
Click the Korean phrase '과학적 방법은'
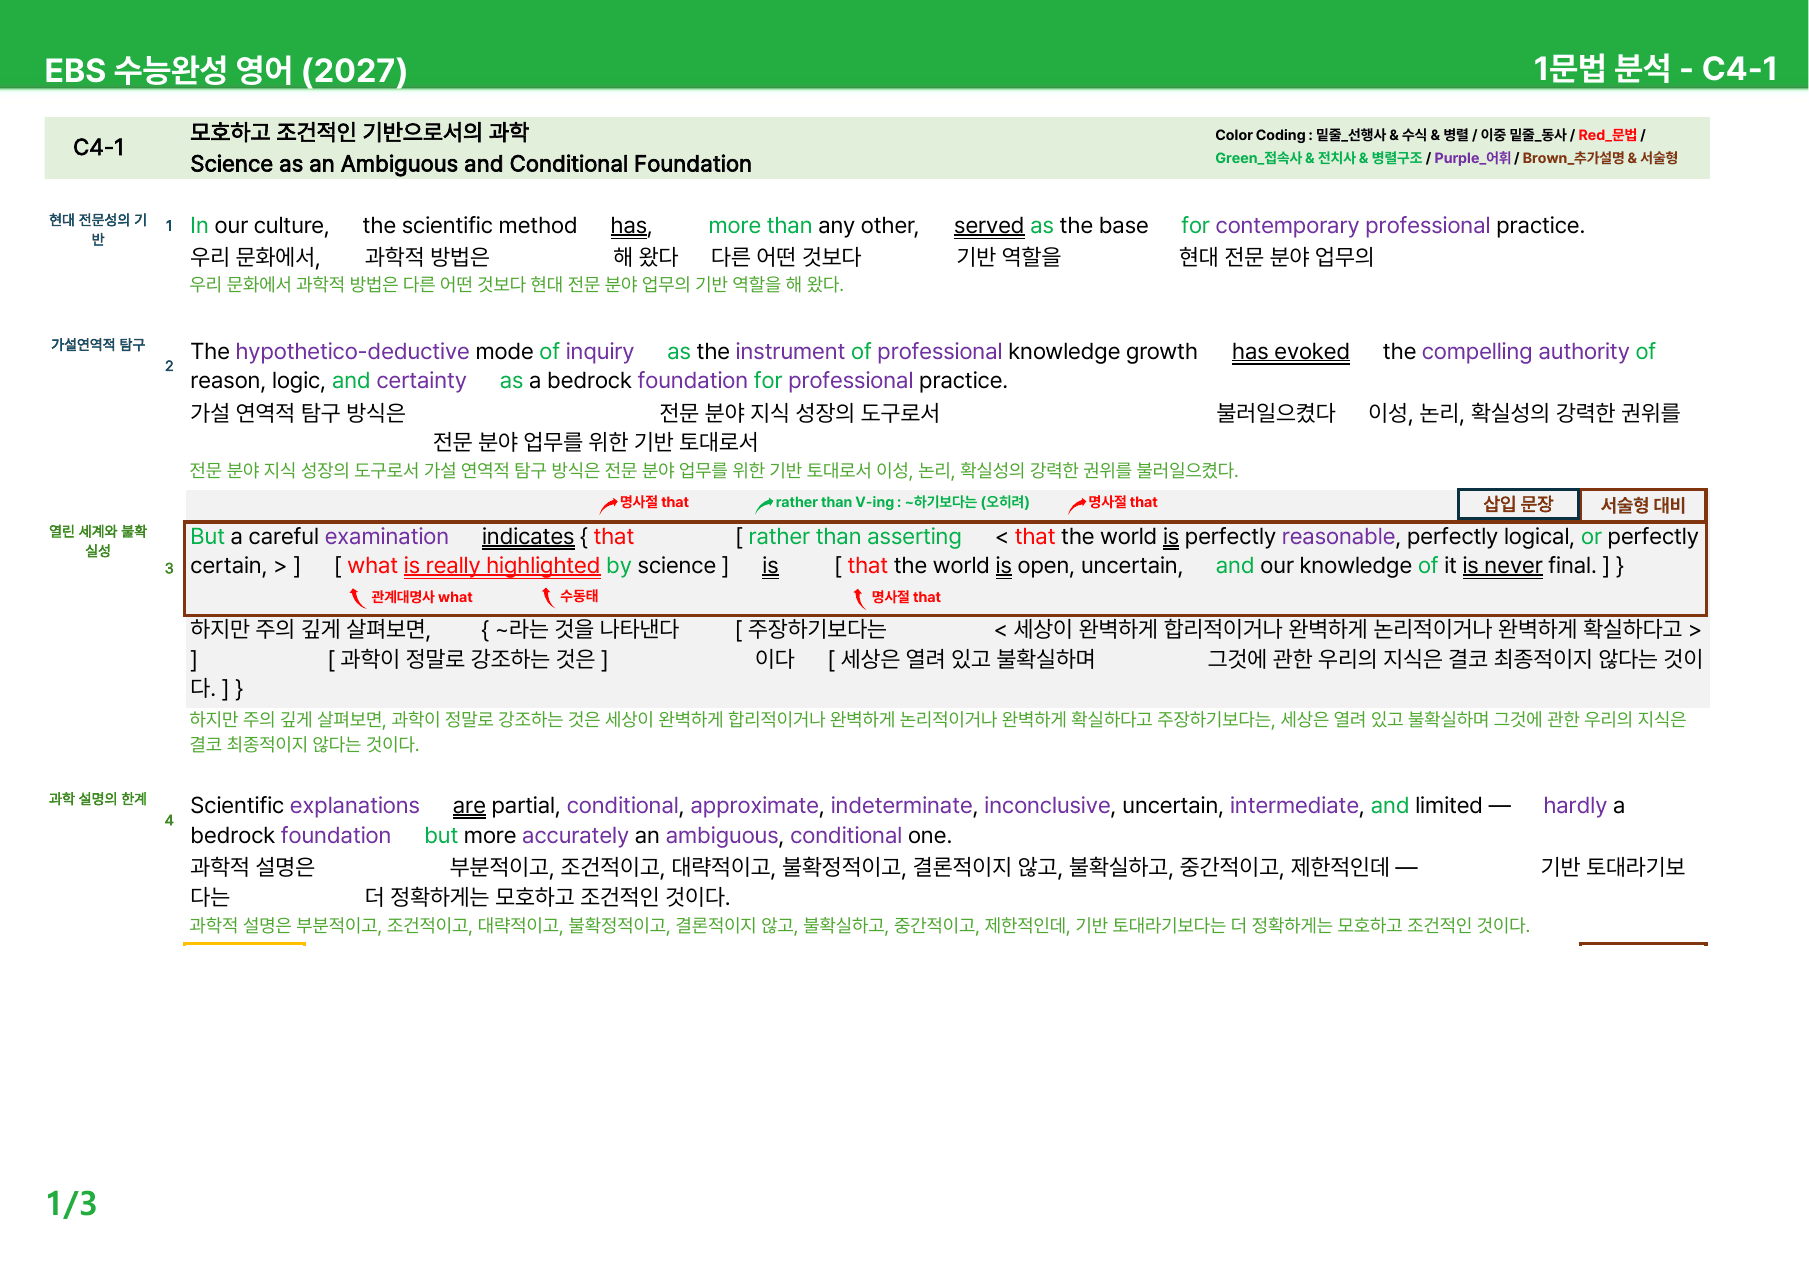(427, 257)
